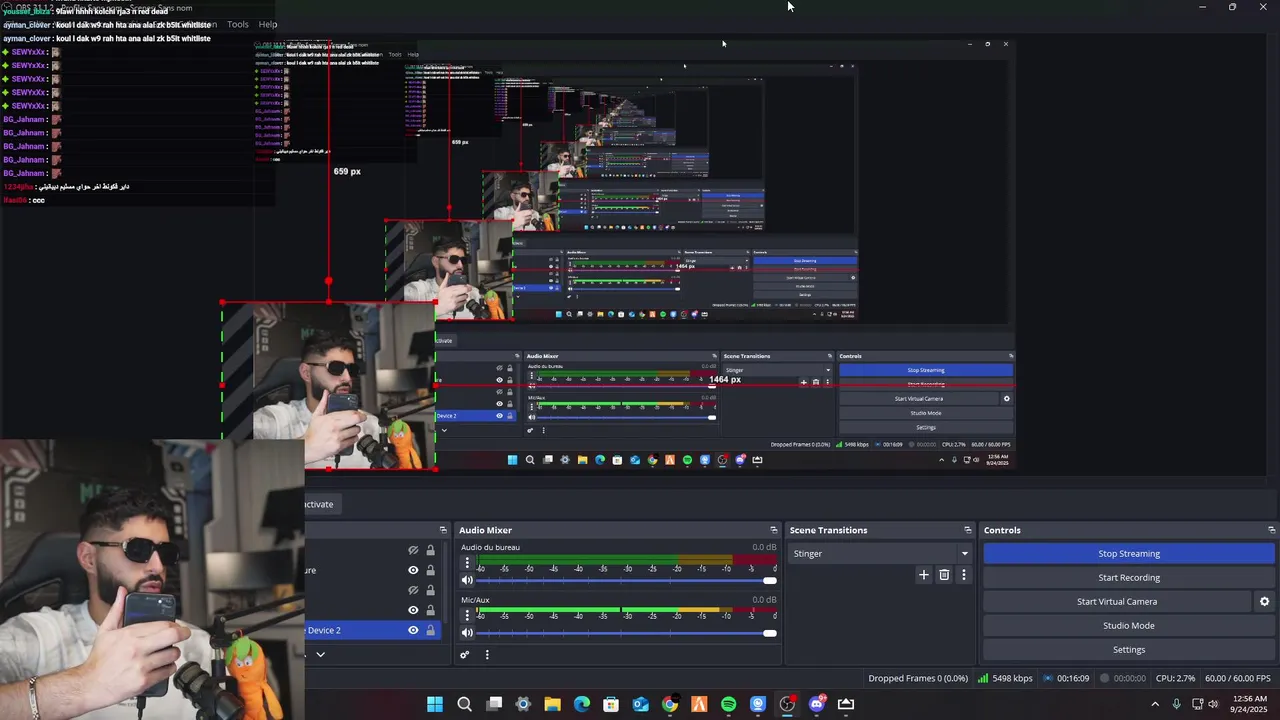Mute the Audio du bureau speaker icon

467,580
